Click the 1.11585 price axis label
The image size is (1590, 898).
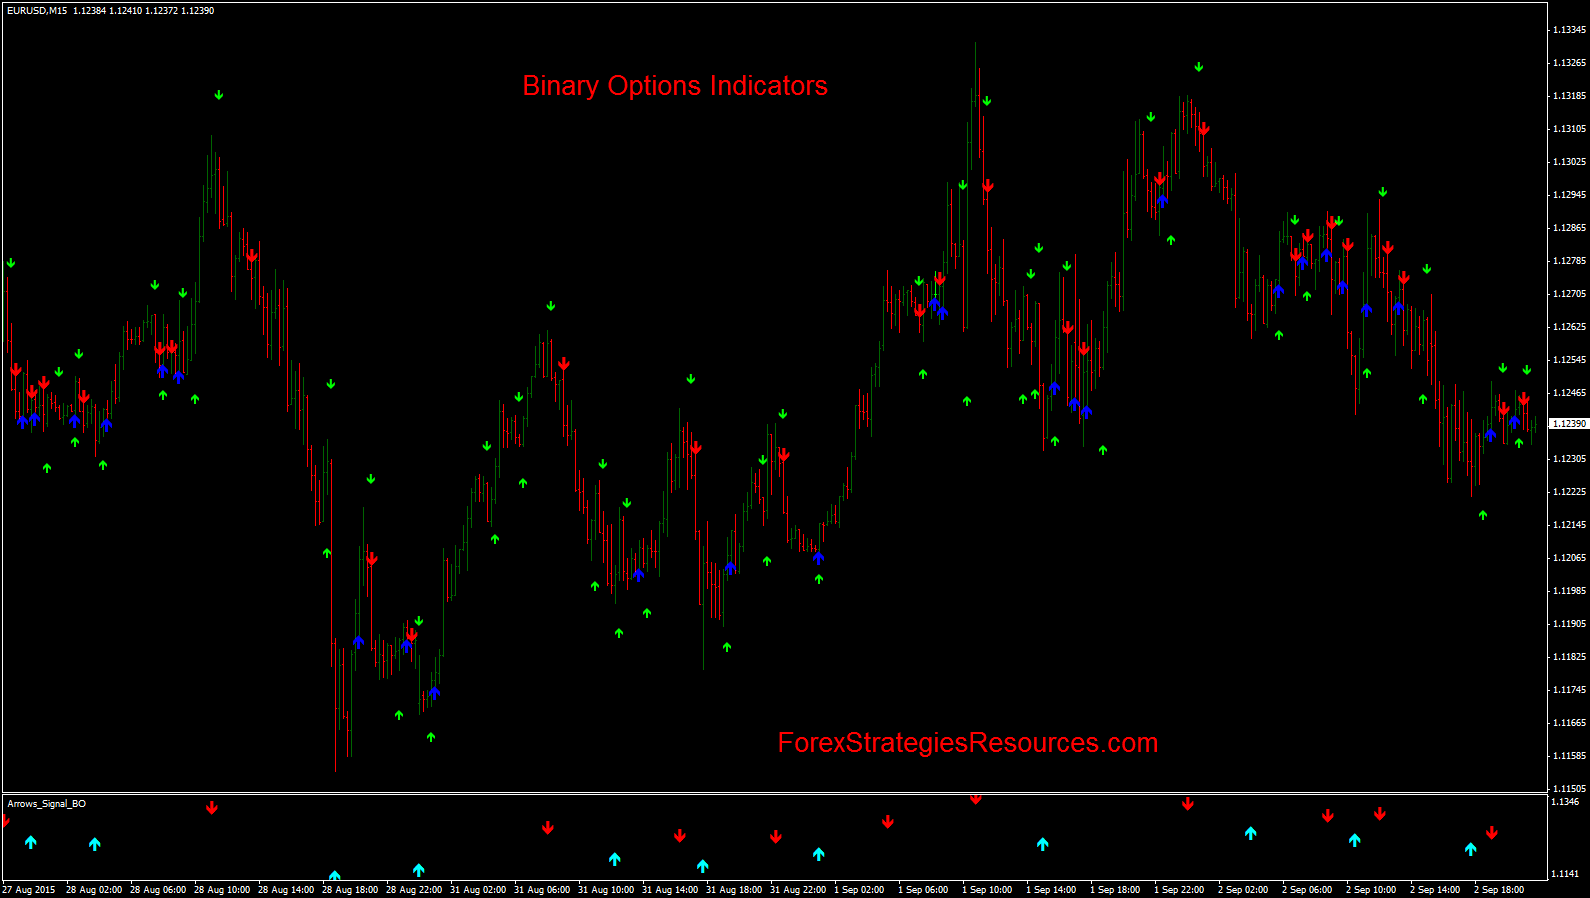(x=1569, y=756)
